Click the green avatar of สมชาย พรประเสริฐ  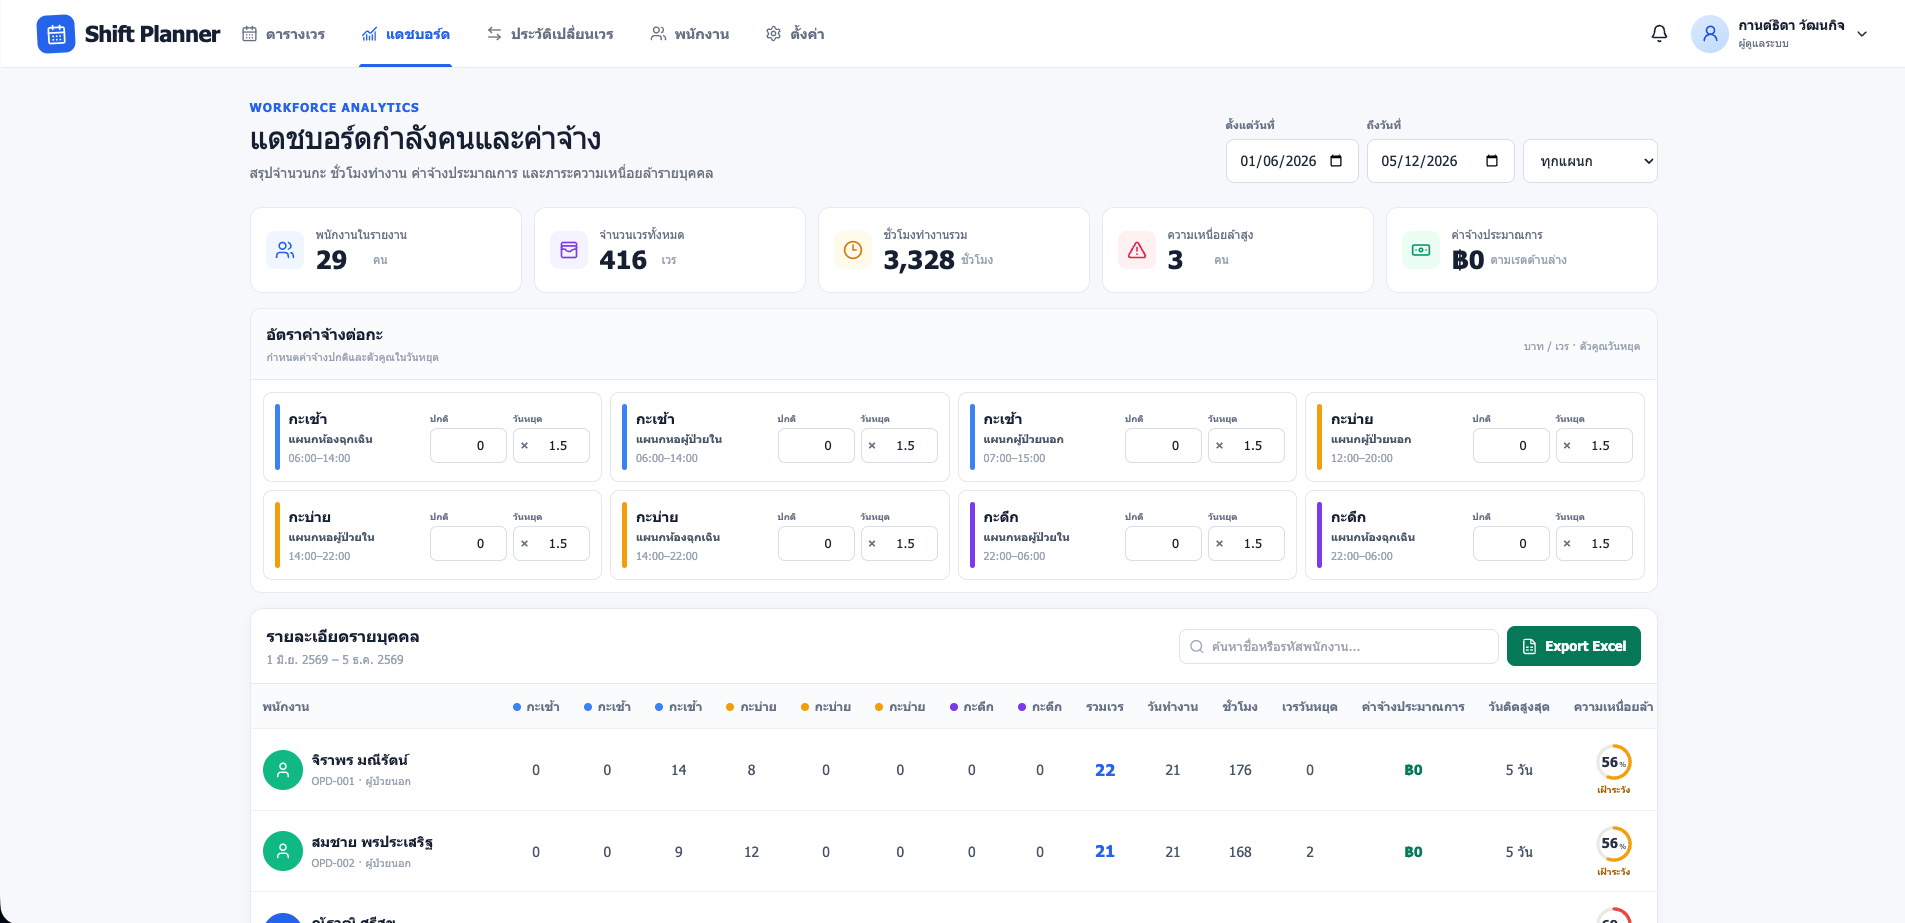tap(283, 851)
